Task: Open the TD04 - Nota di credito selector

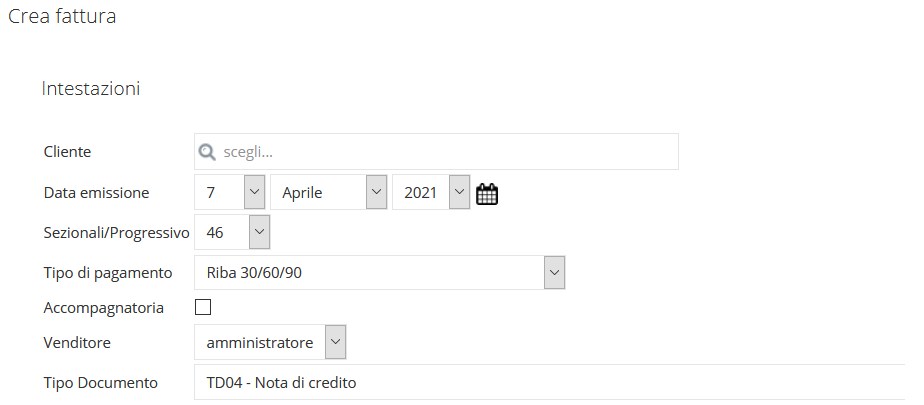Action: coord(549,382)
